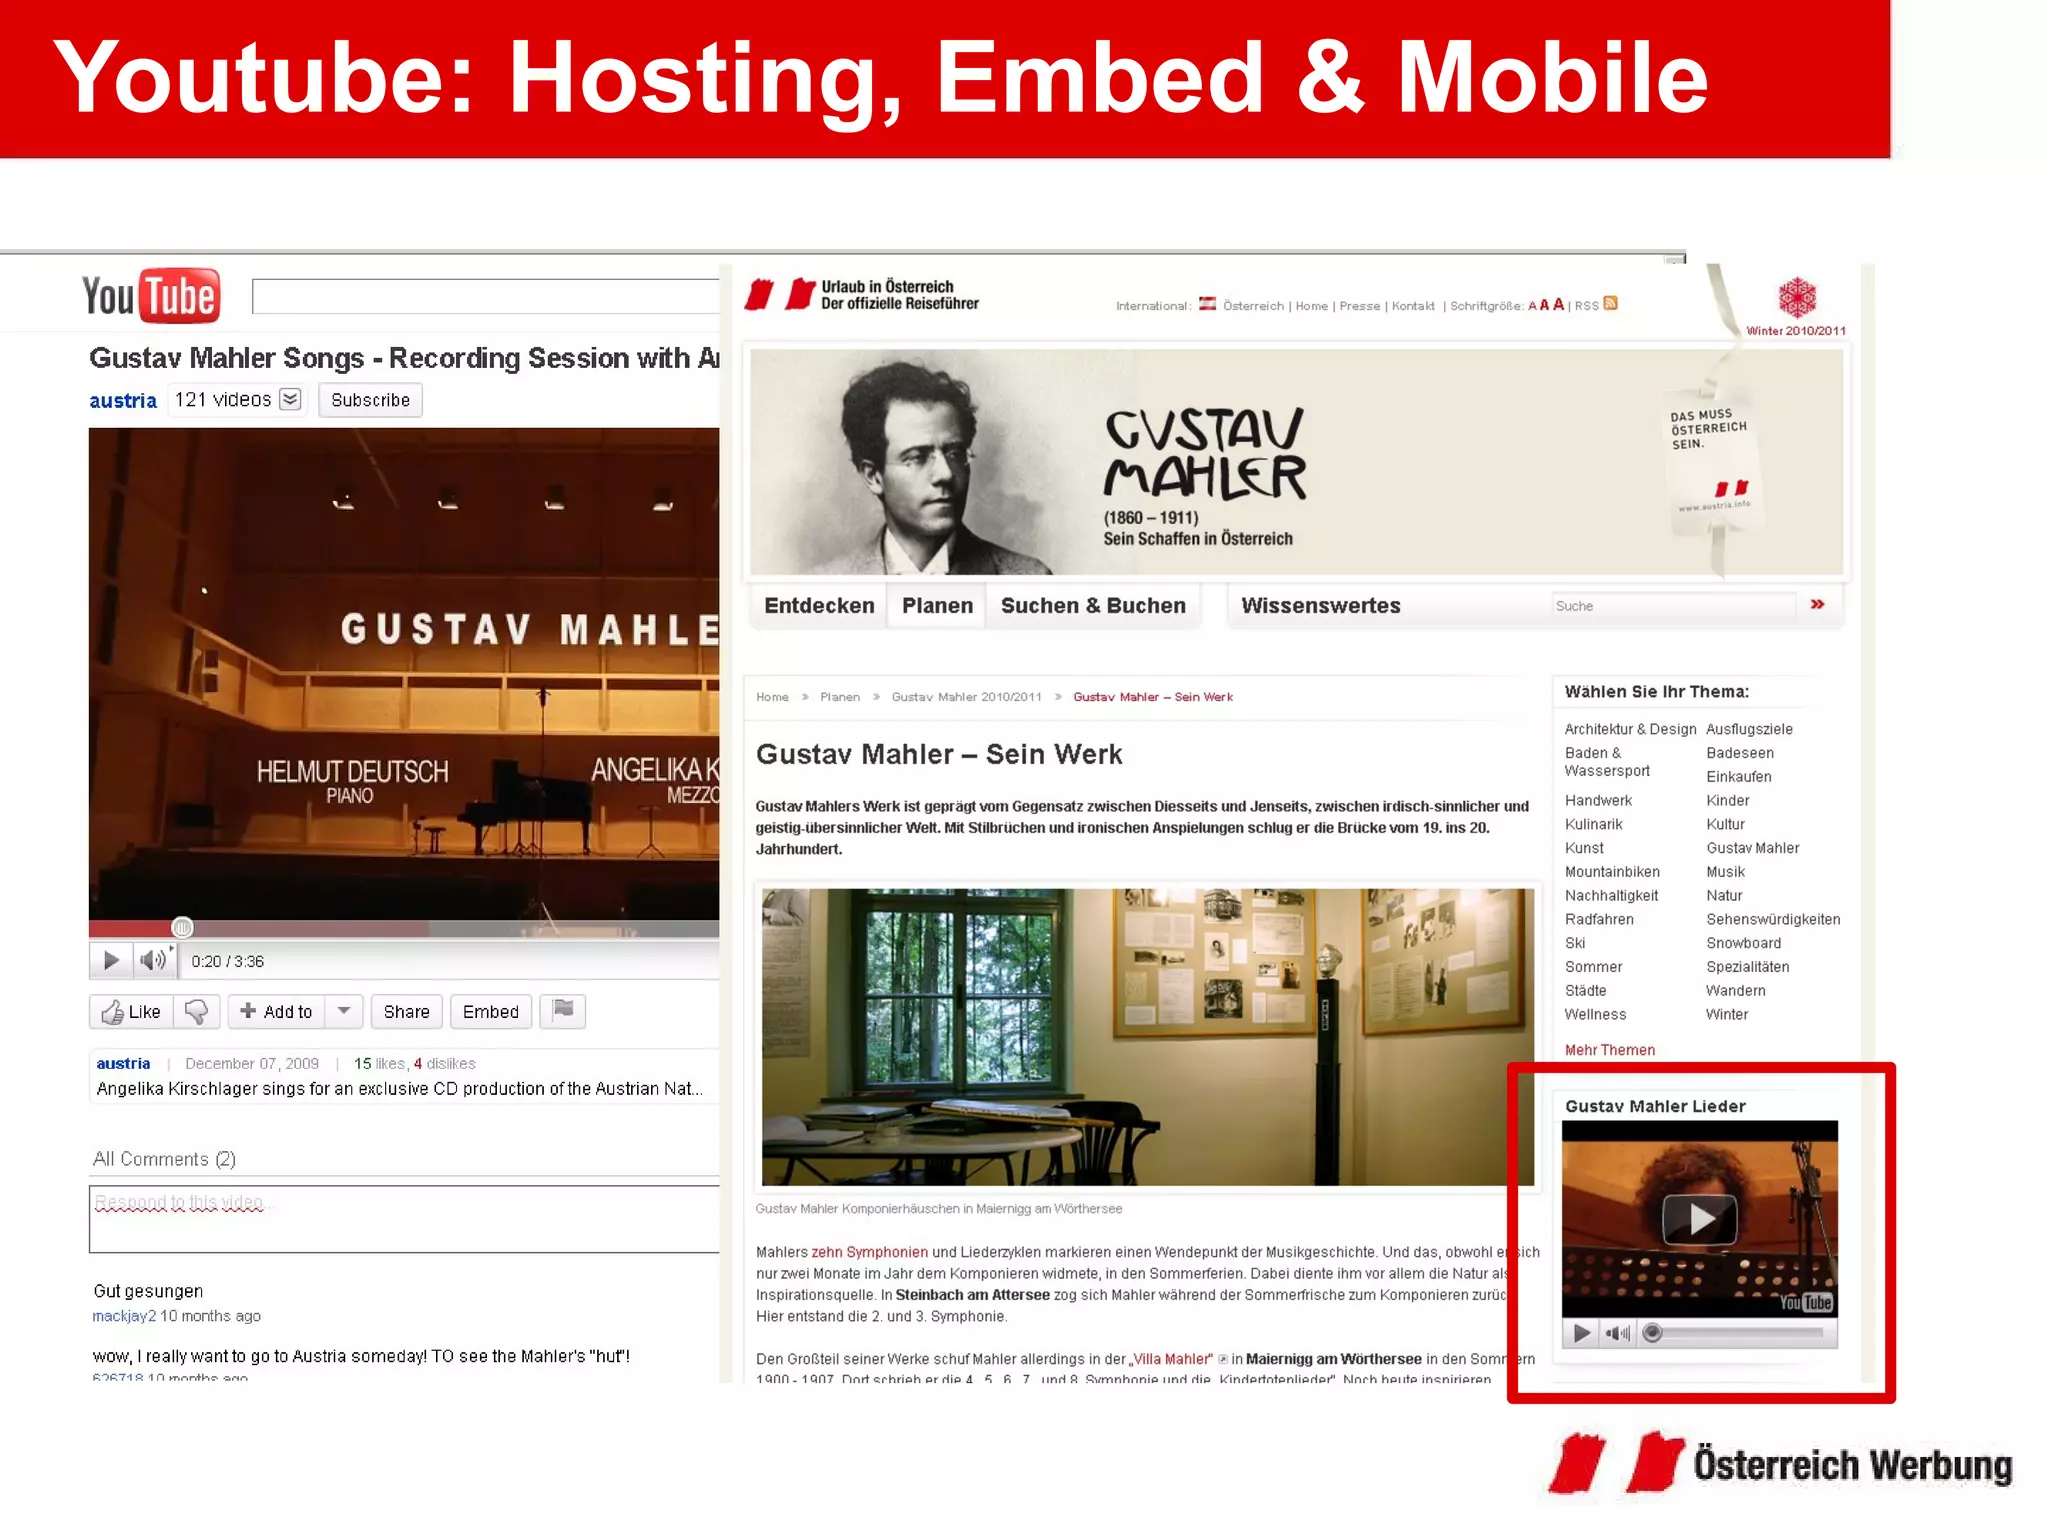Click the embedded player seek slider

pyautogui.click(x=1737, y=1333)
